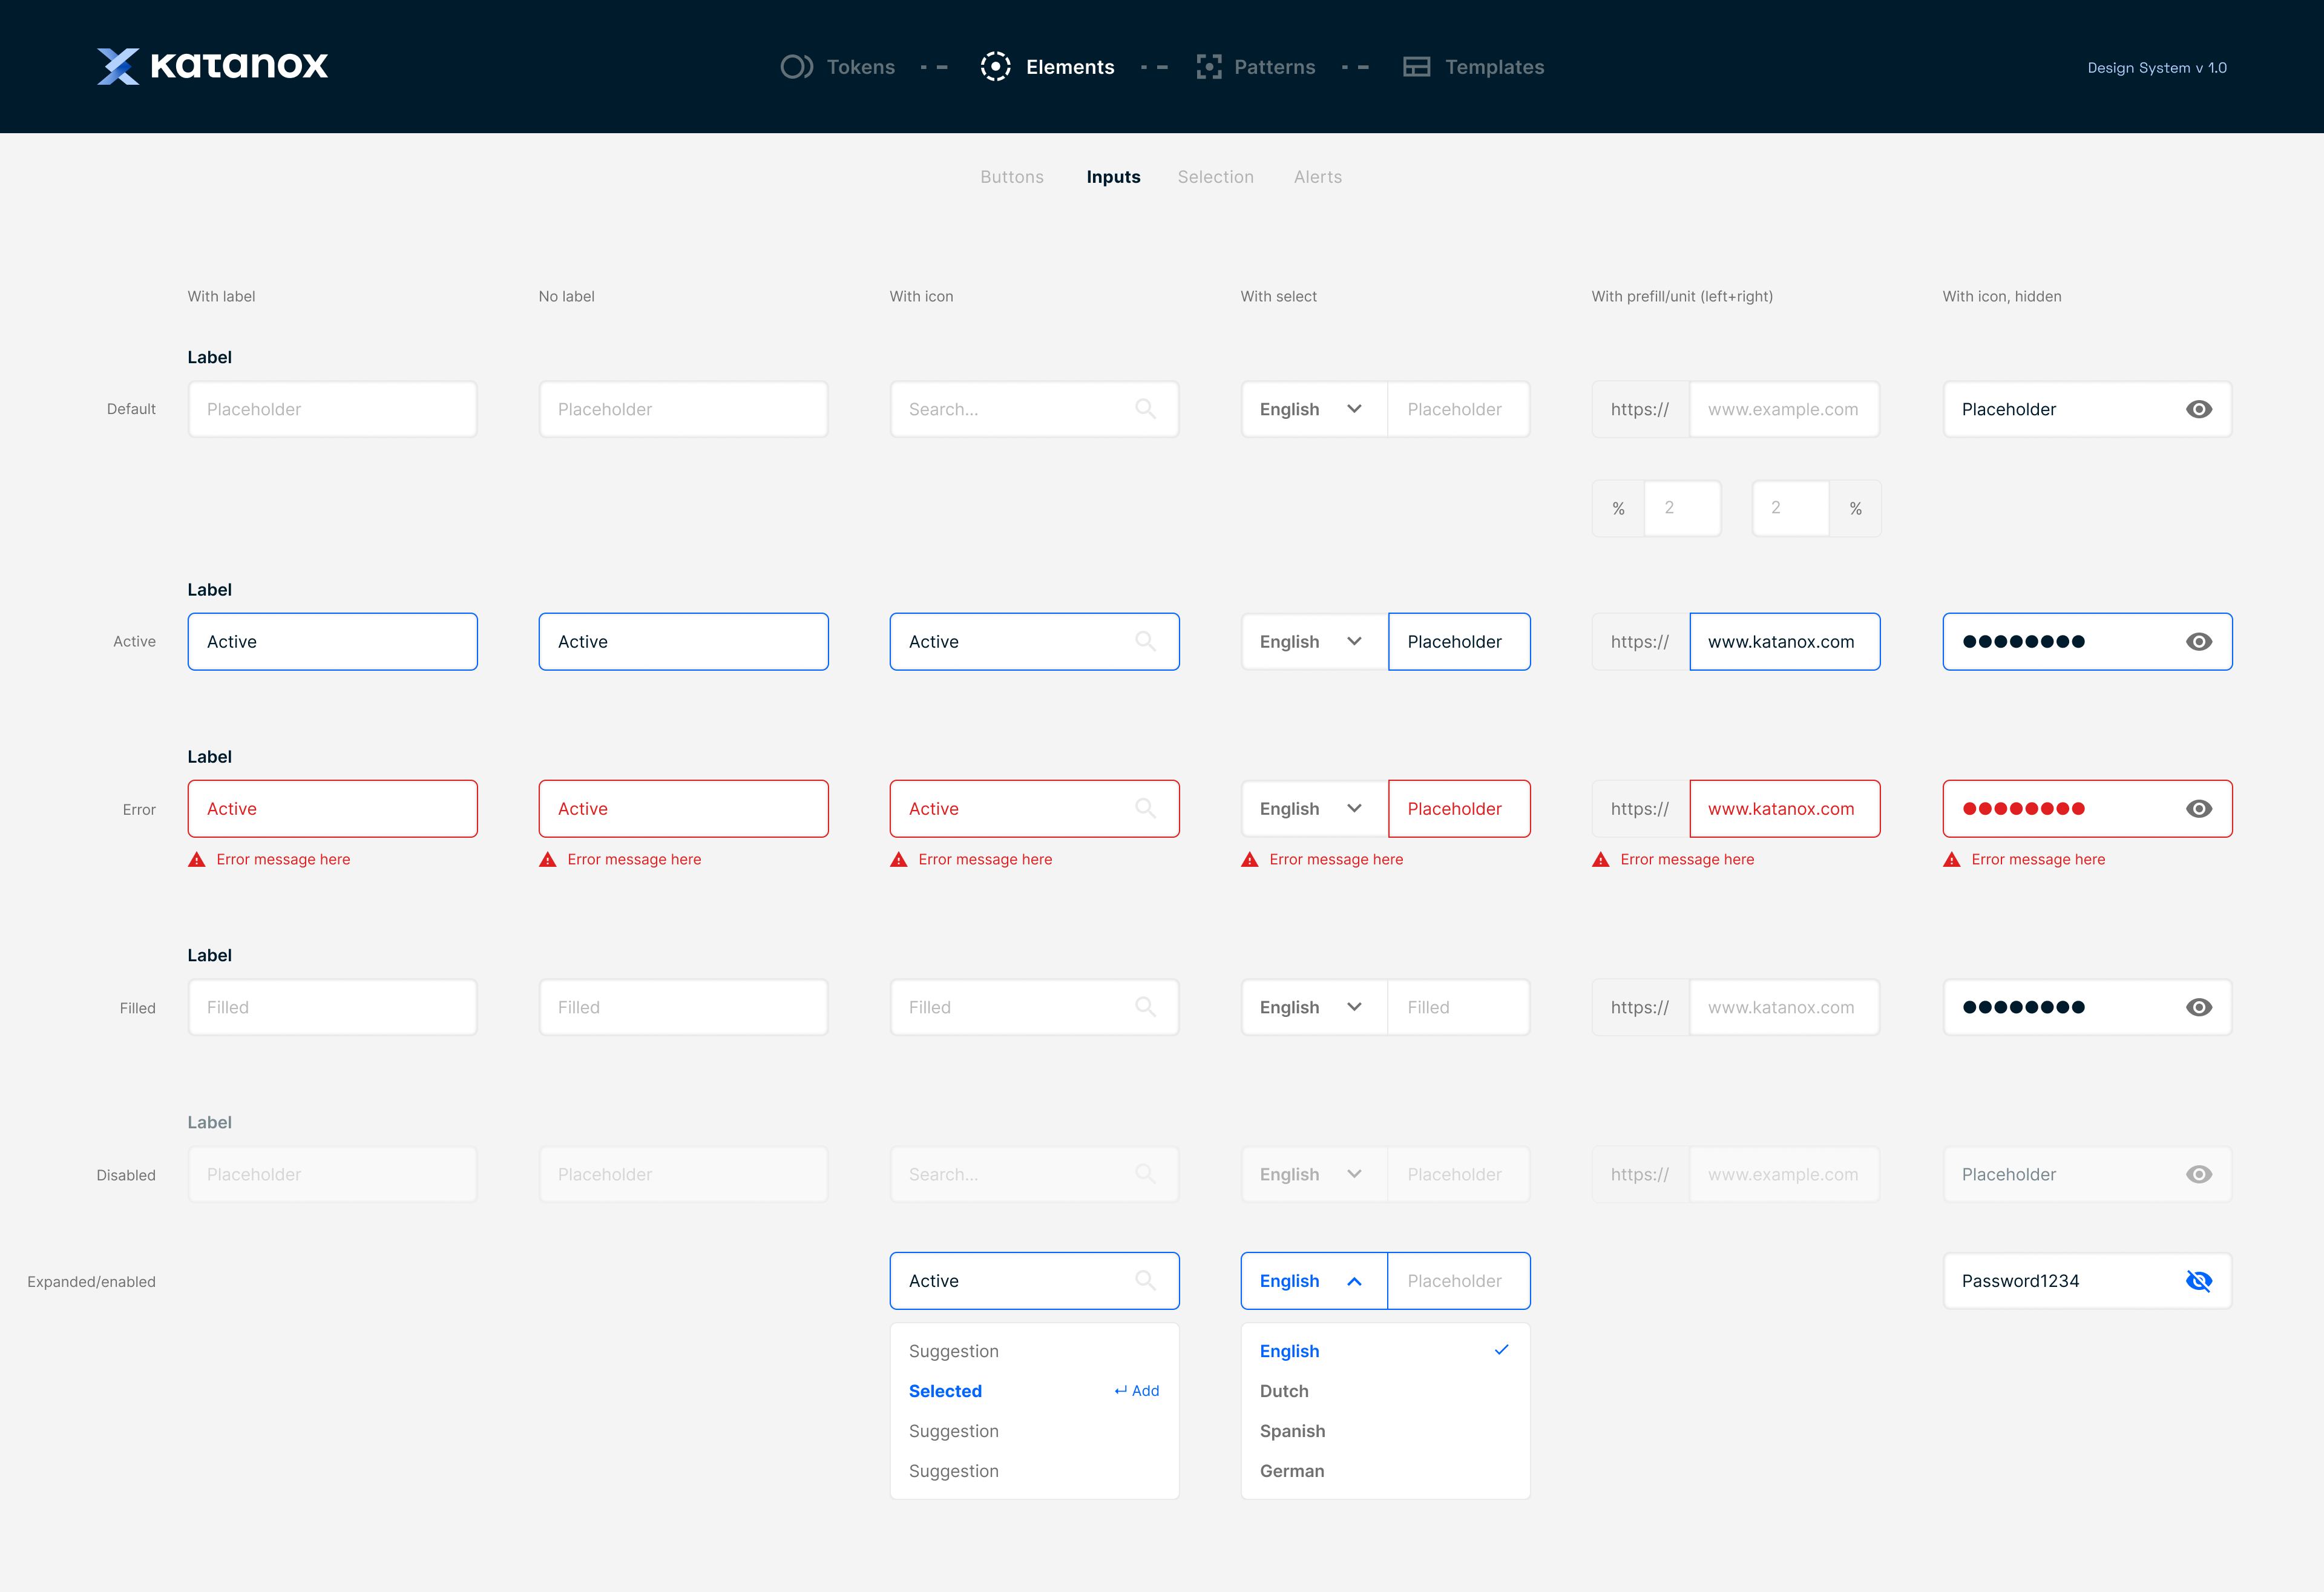Click the Expanded row Active search input
This screenshot has height=1592, width=2324.
click(1034, 1280)
